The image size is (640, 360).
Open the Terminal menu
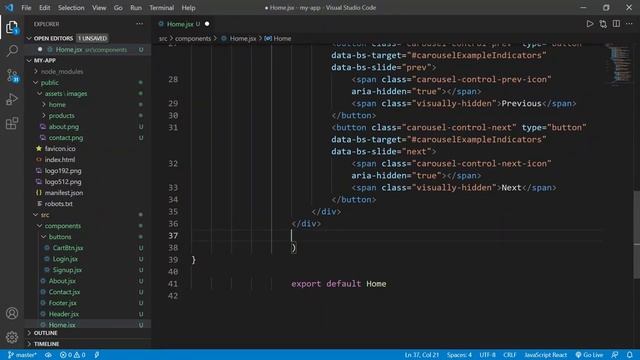pyautogui.click(x=161, y=8)
